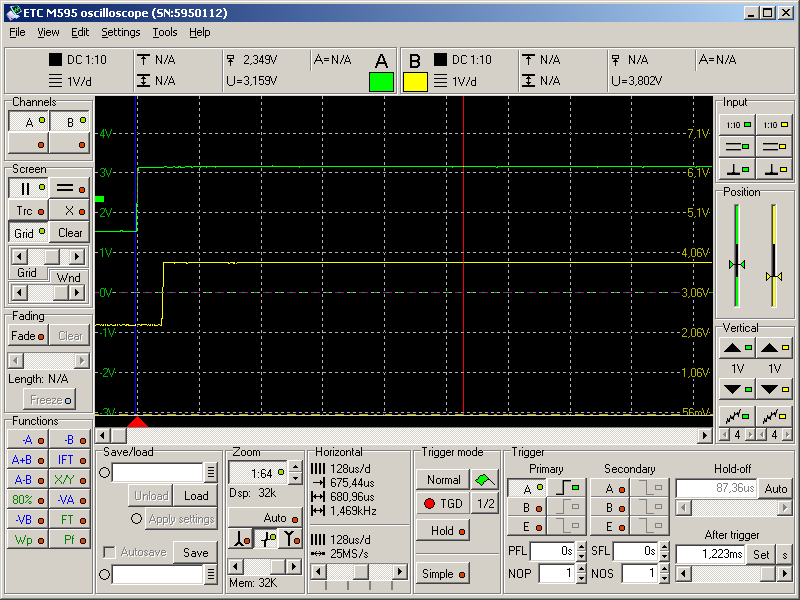Click the Load button in Save/load panel
Image resolution: width=800 pixels, height=600 pixels.
(x=196, y=495)
